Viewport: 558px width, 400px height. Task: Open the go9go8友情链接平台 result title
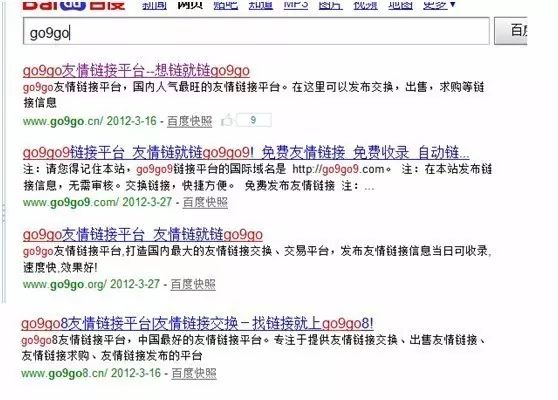pyautogui.click(x=197, y=323)
